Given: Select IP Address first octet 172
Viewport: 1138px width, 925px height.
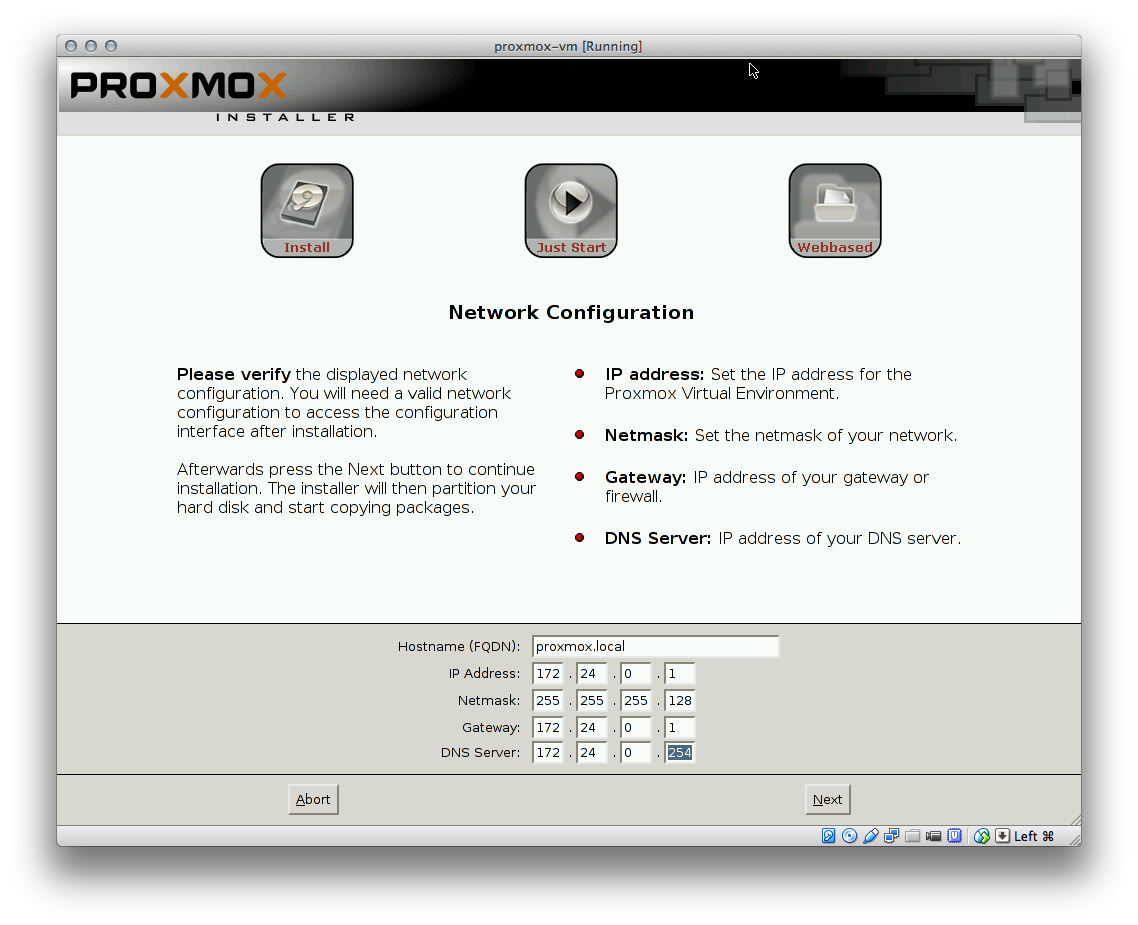Looking at the screenshot, I should tap(548, 674).
